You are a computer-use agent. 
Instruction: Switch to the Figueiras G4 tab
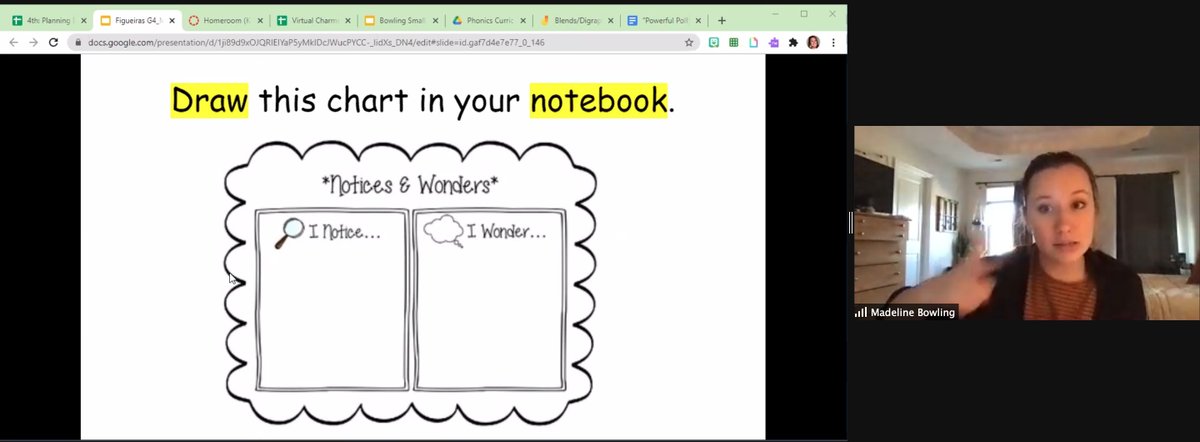(138, 20)
